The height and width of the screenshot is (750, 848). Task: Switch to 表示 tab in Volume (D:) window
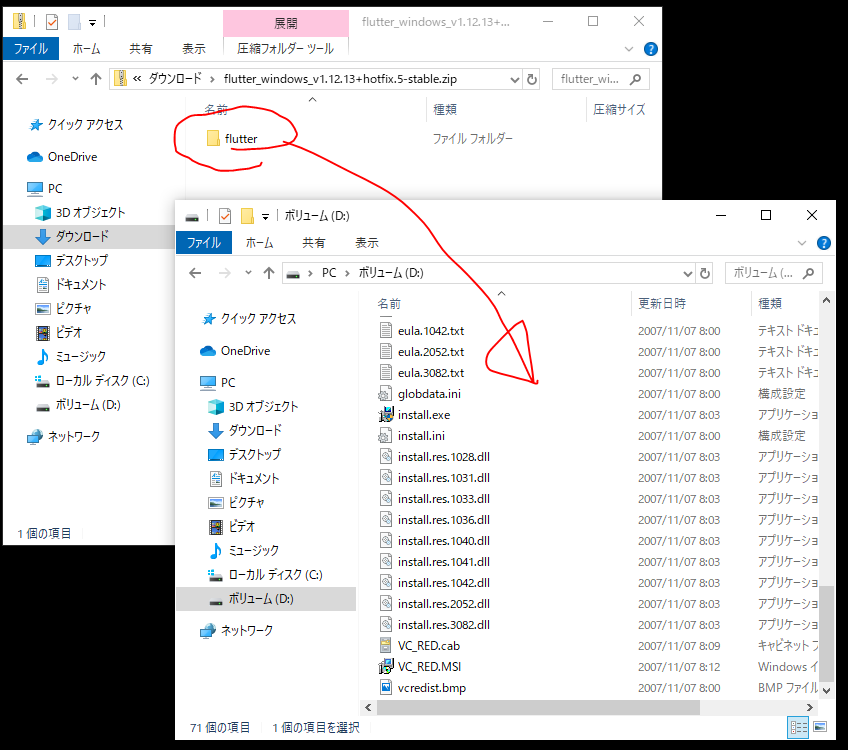tap(367, 243)
